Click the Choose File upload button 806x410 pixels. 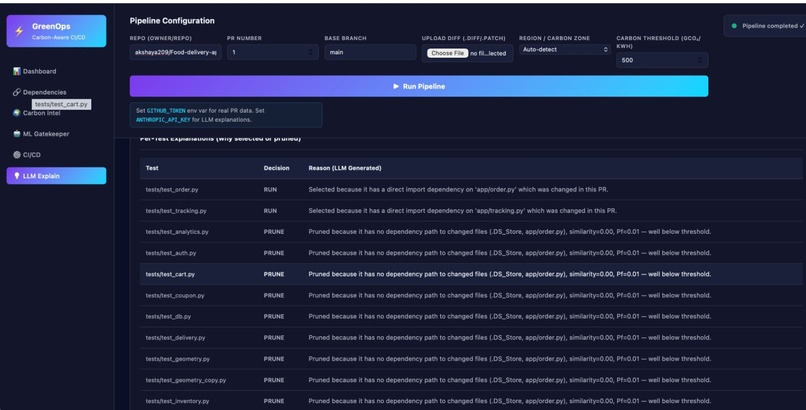[x=447, y=53]
